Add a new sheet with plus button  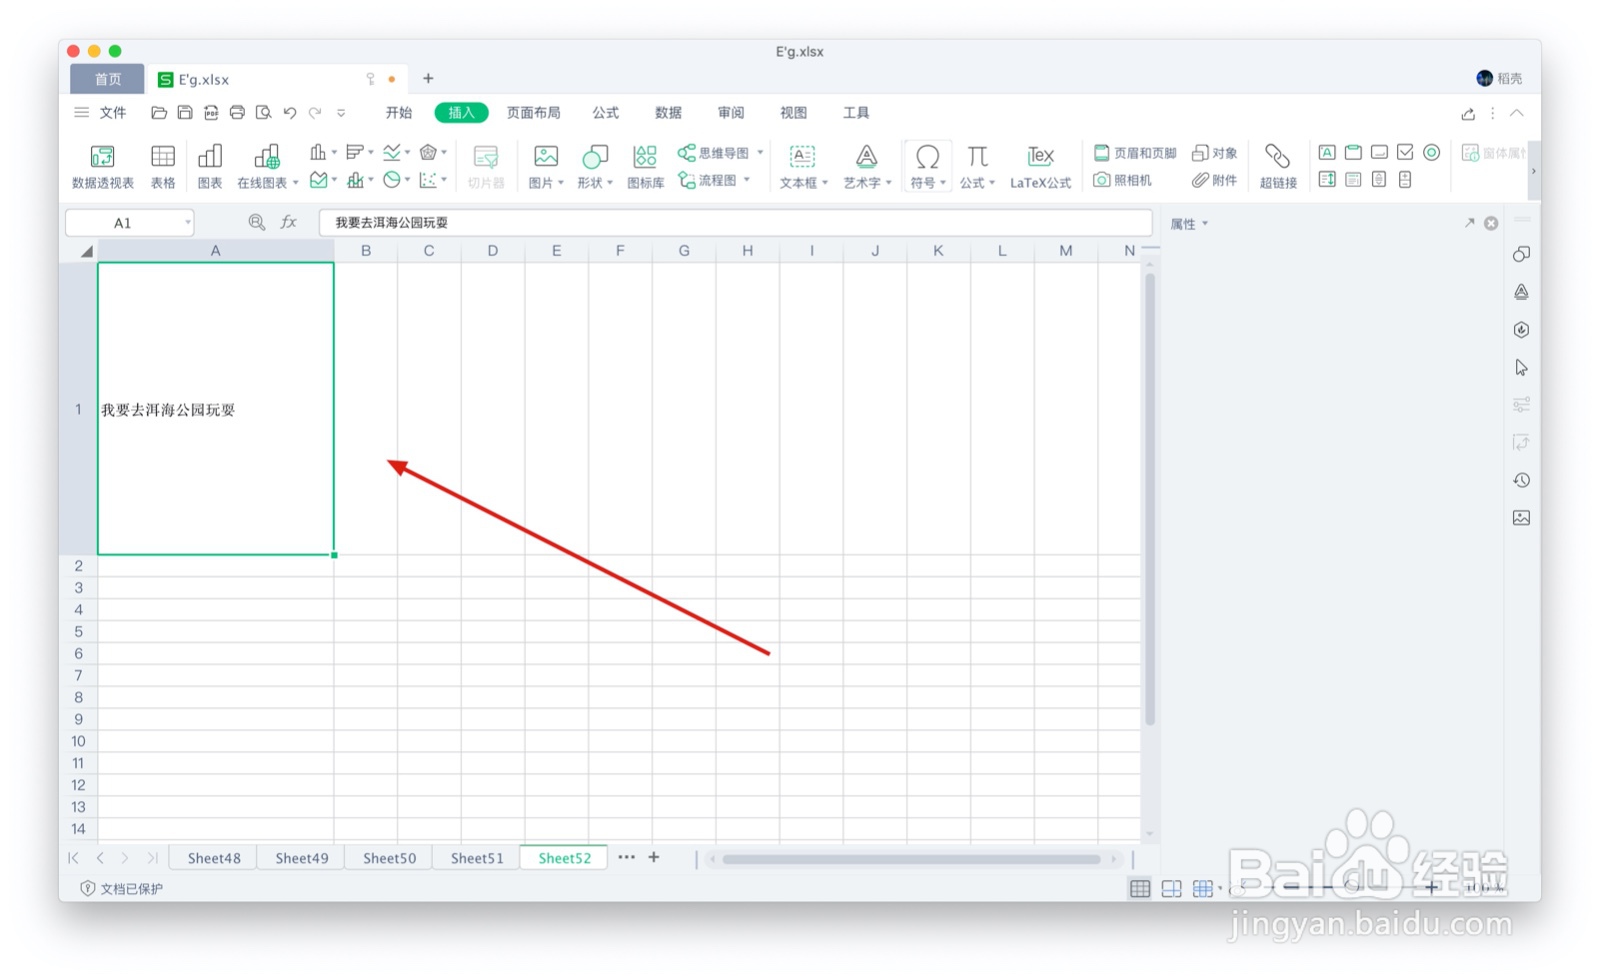[654, 857]
